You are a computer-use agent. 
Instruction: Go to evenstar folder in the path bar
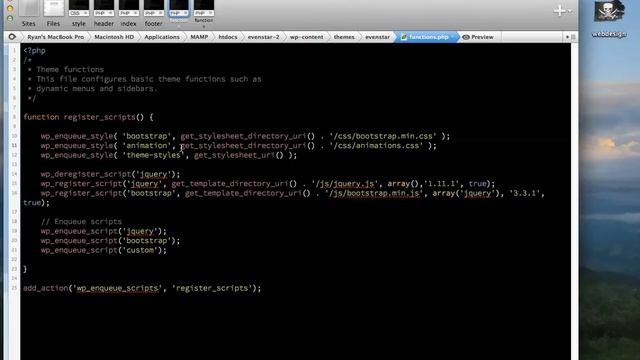(377, 37)
